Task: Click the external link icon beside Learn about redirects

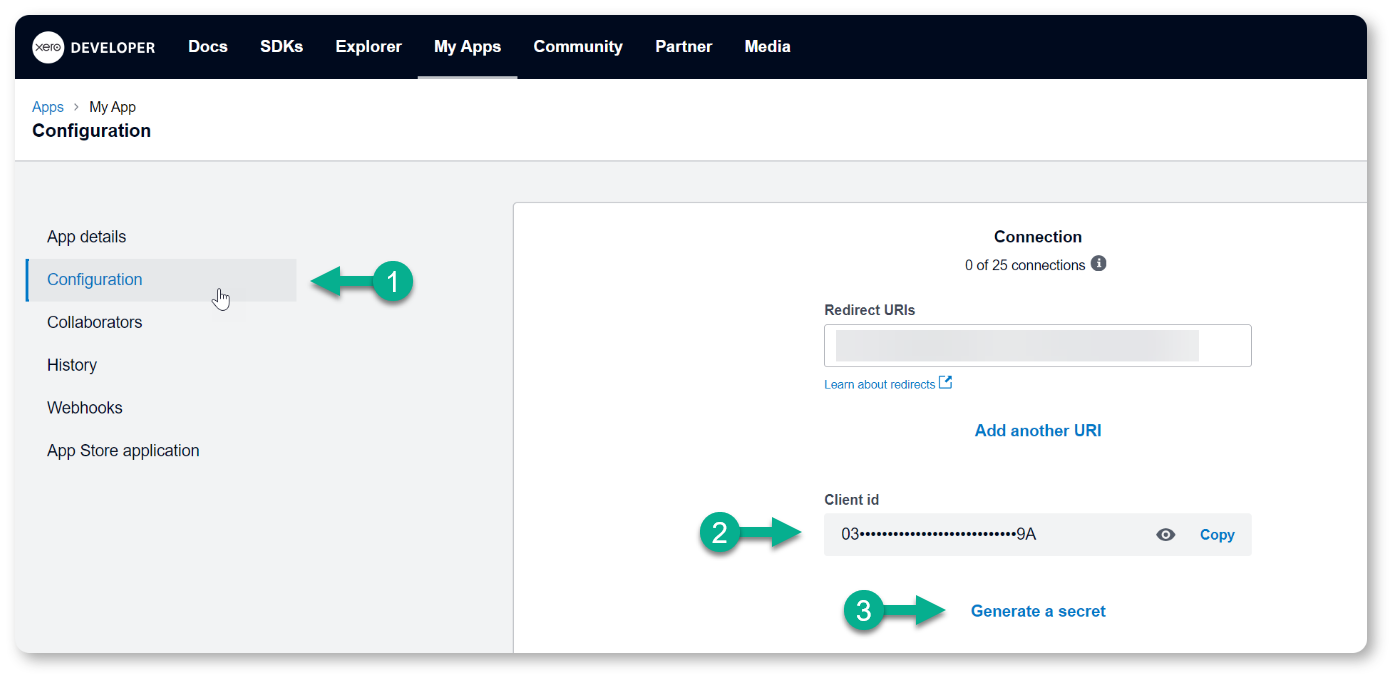Action: click(945, 383)
